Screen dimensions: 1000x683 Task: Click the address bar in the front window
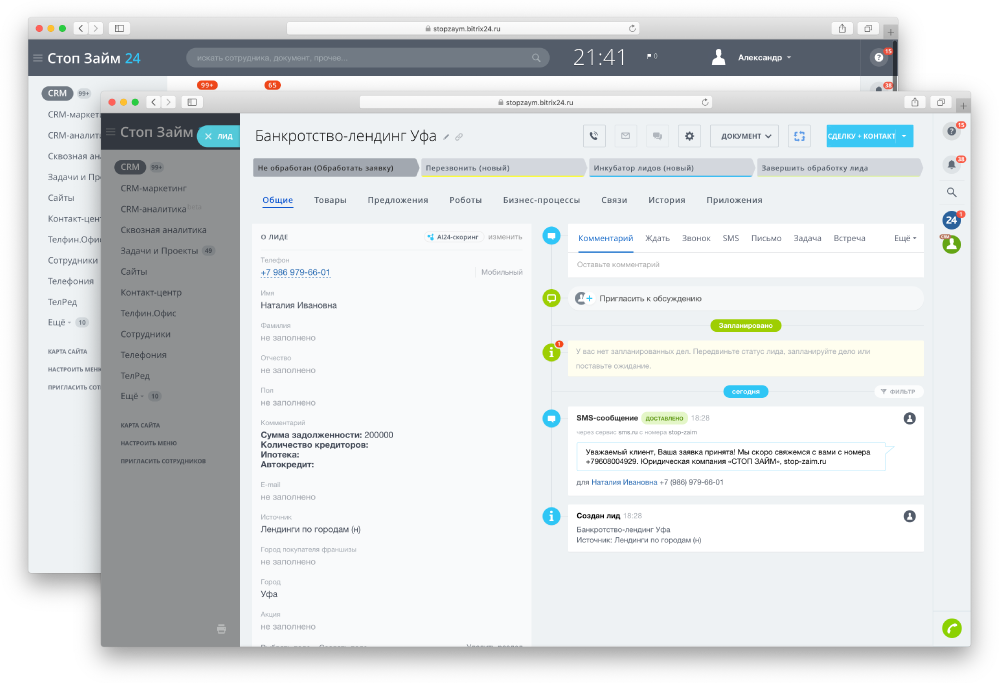536,102
